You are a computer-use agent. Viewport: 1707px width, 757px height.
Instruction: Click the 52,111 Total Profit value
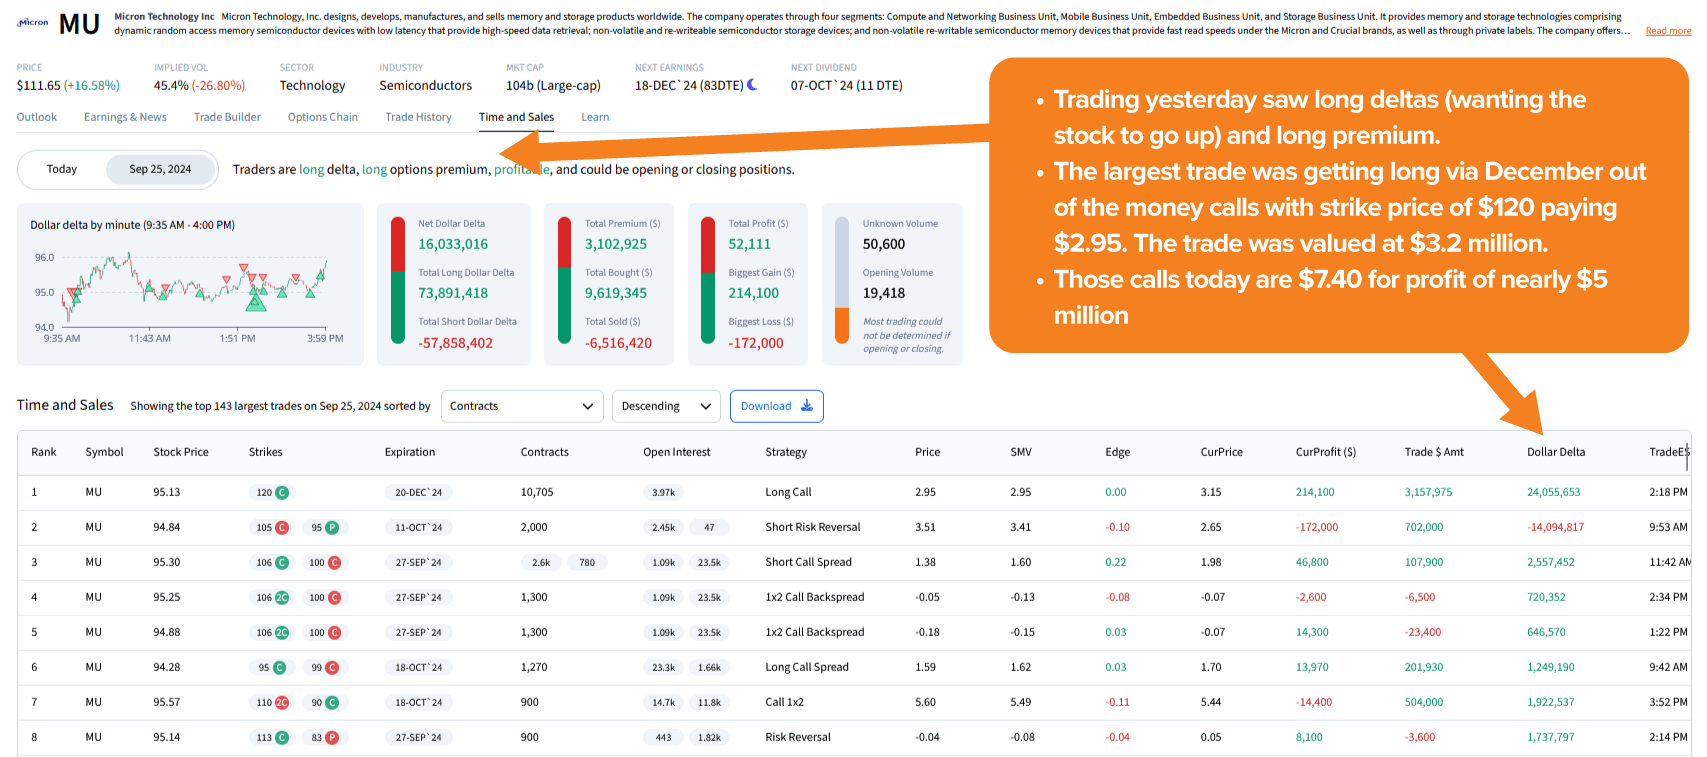click(x=750, y=244)
